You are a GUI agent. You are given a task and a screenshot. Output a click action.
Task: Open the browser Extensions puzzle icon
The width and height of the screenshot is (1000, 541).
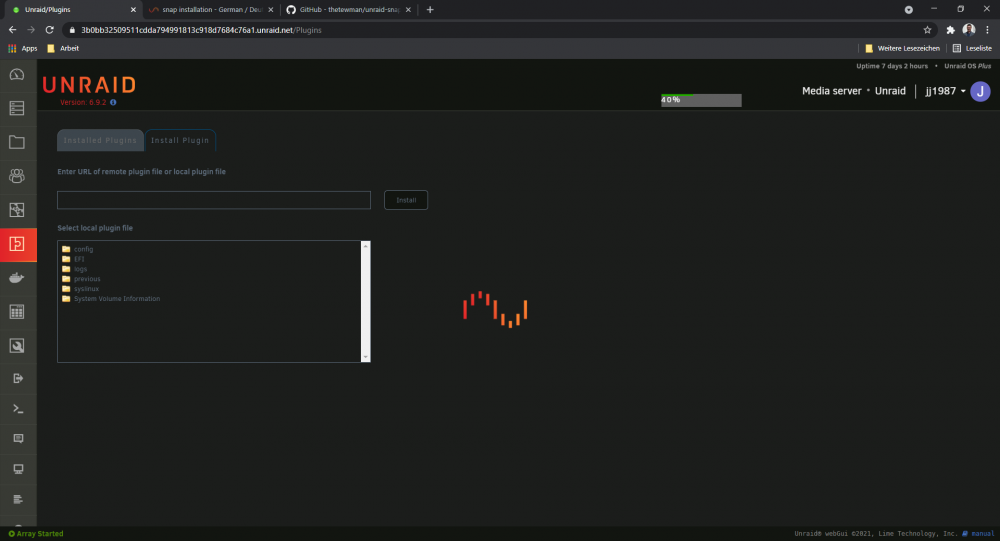950,30
